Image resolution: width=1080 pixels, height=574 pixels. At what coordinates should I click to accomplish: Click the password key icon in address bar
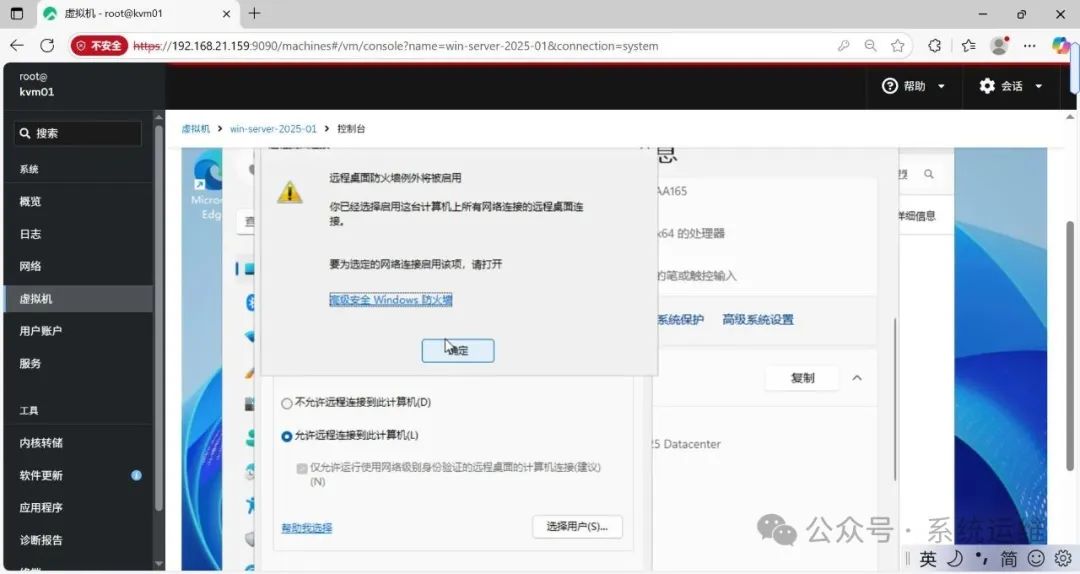coord(843,45)
